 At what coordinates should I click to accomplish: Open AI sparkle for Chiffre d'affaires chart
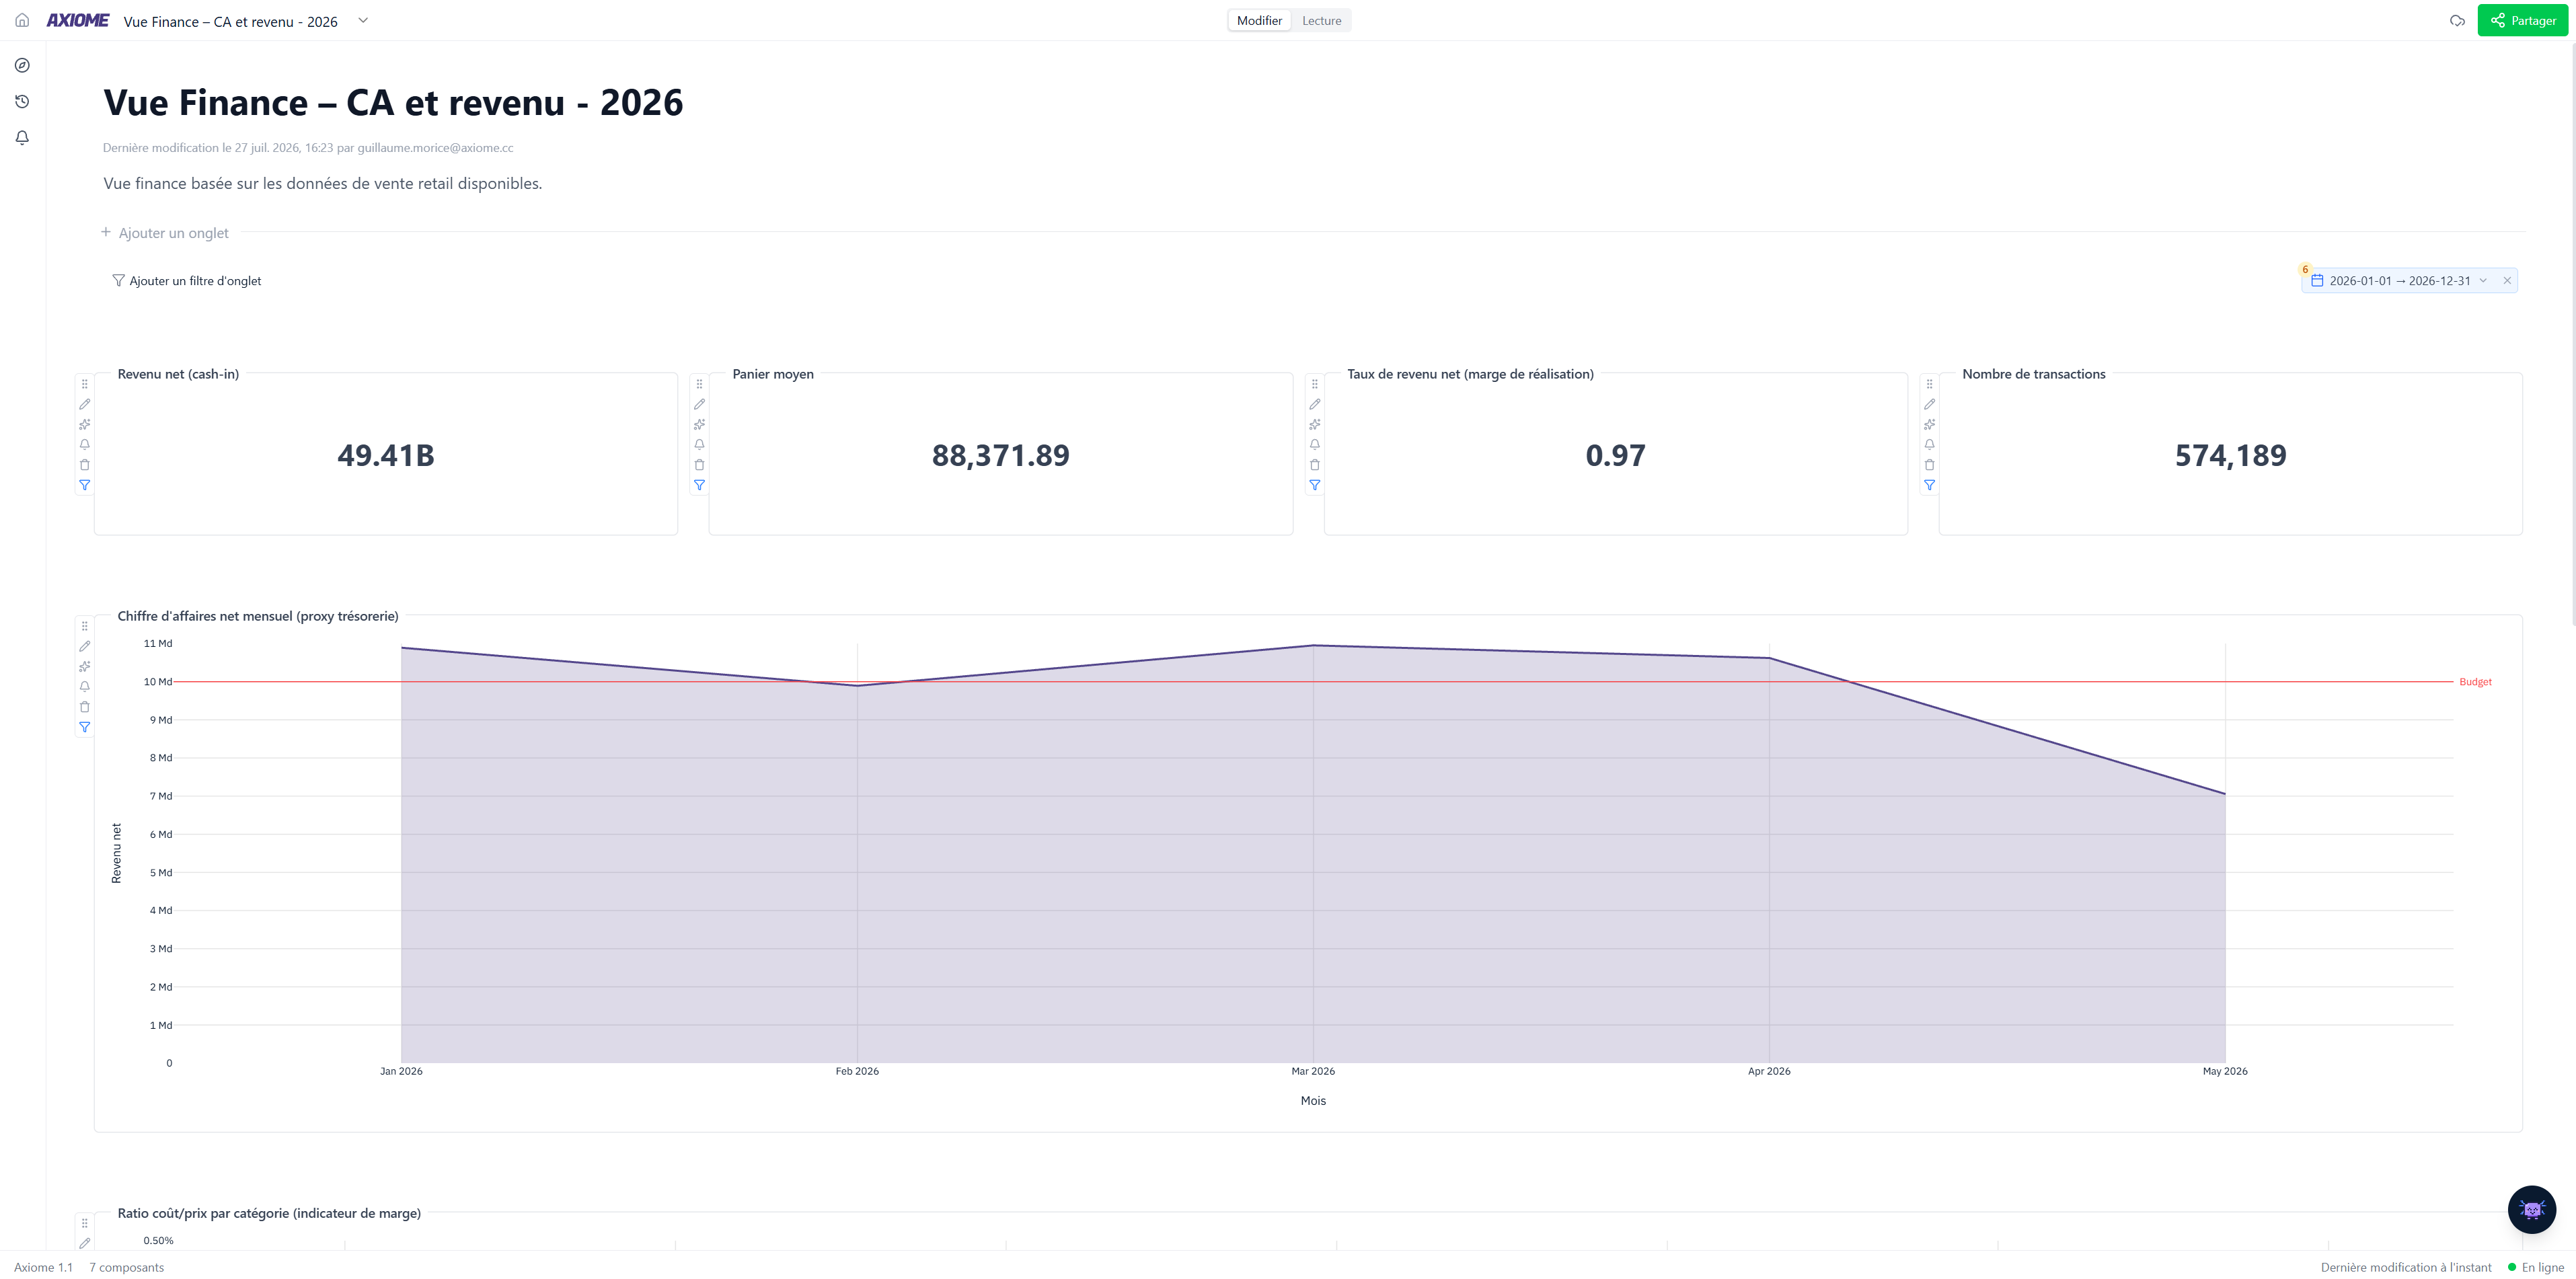pos(84,666)
